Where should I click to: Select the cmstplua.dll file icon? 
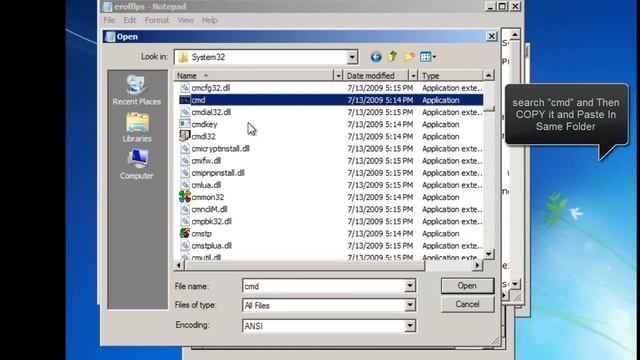click(184, 245)
